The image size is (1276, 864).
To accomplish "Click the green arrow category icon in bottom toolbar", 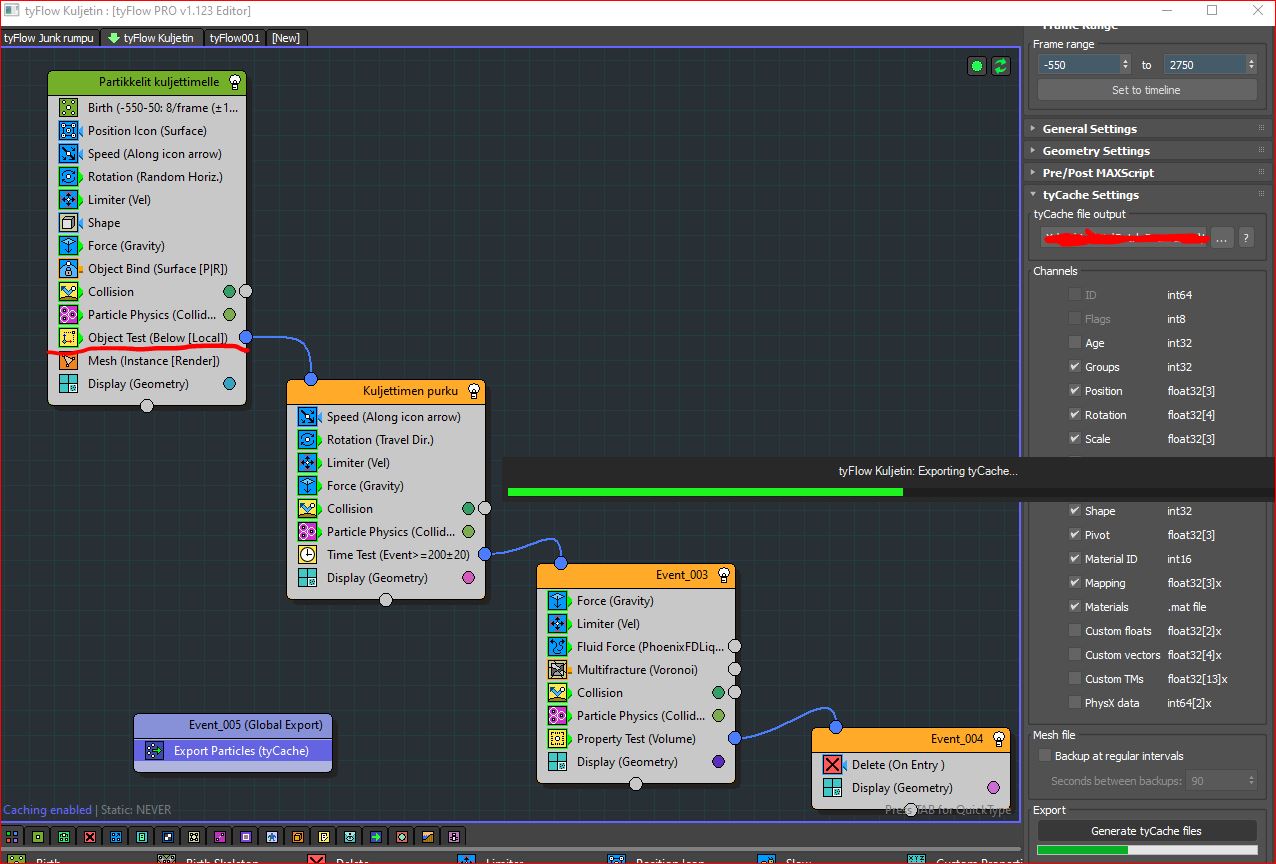I will tap(376, 836).
